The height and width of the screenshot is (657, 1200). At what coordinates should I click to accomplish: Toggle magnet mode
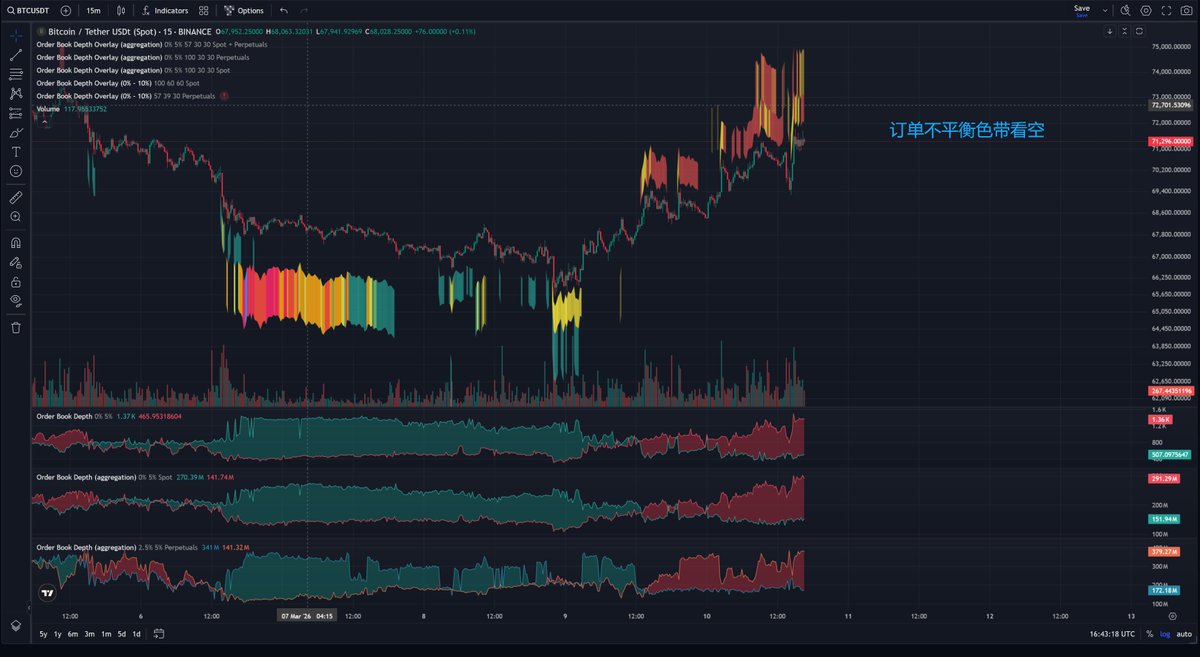pos(16,242)
